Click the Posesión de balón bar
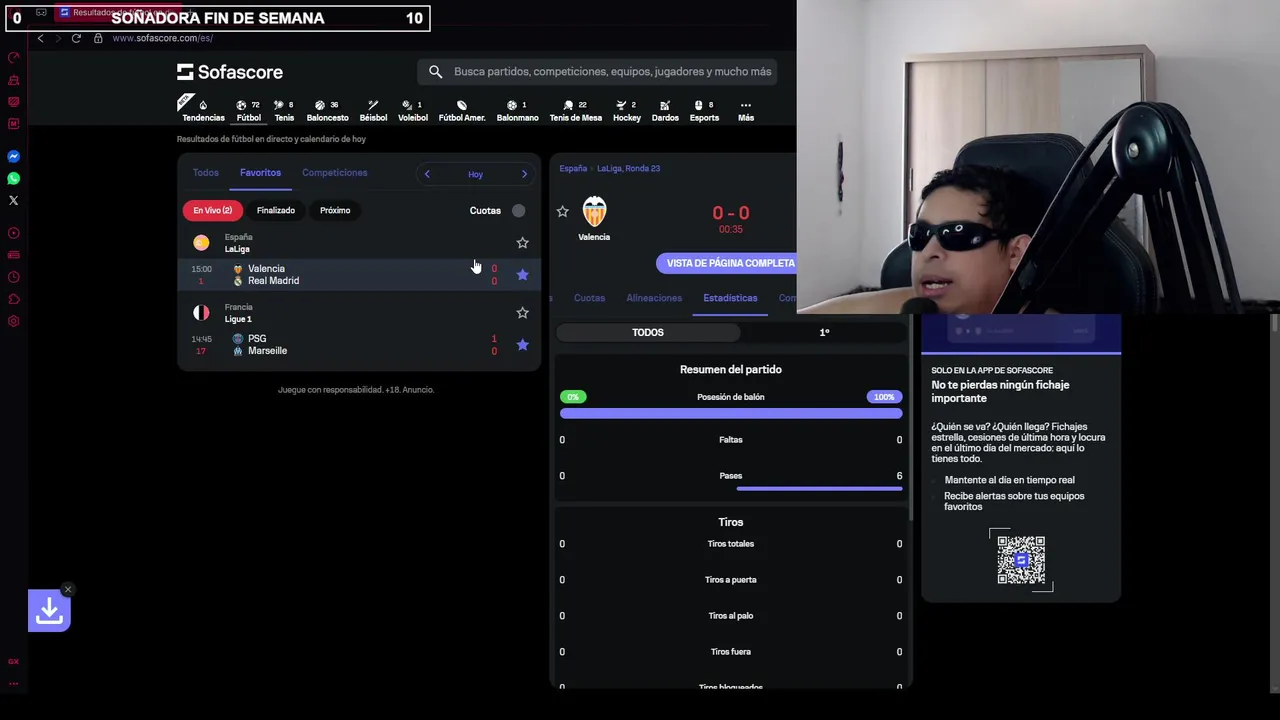1280x720 pixels. click(731, 413)
